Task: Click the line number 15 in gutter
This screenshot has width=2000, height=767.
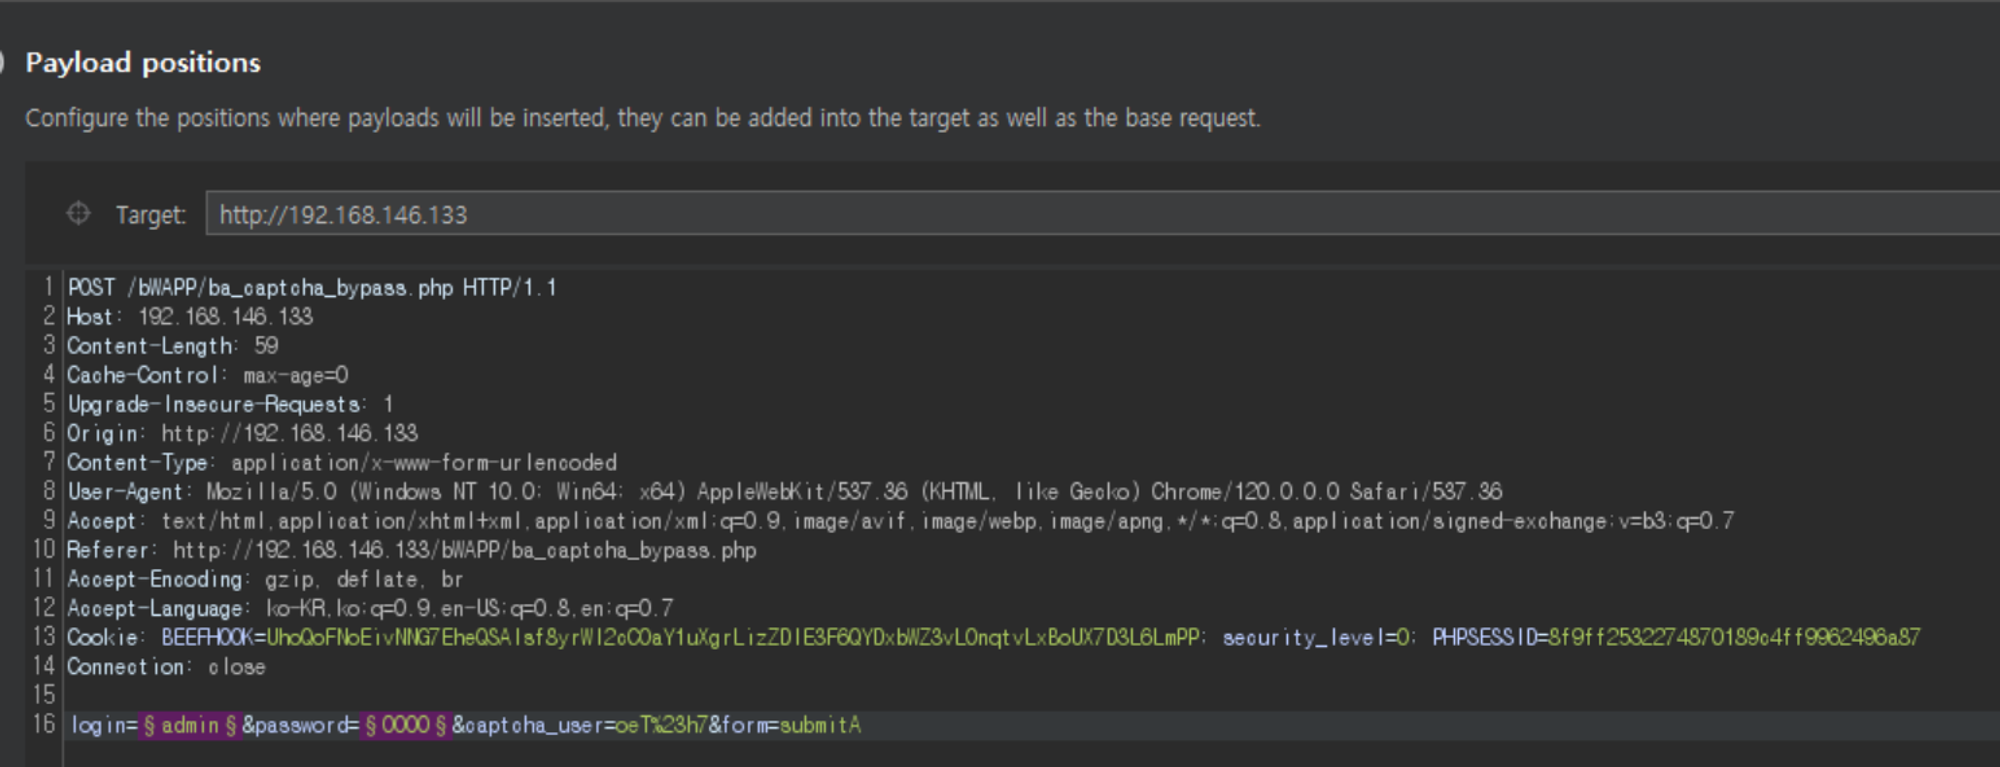Action: 44,695
